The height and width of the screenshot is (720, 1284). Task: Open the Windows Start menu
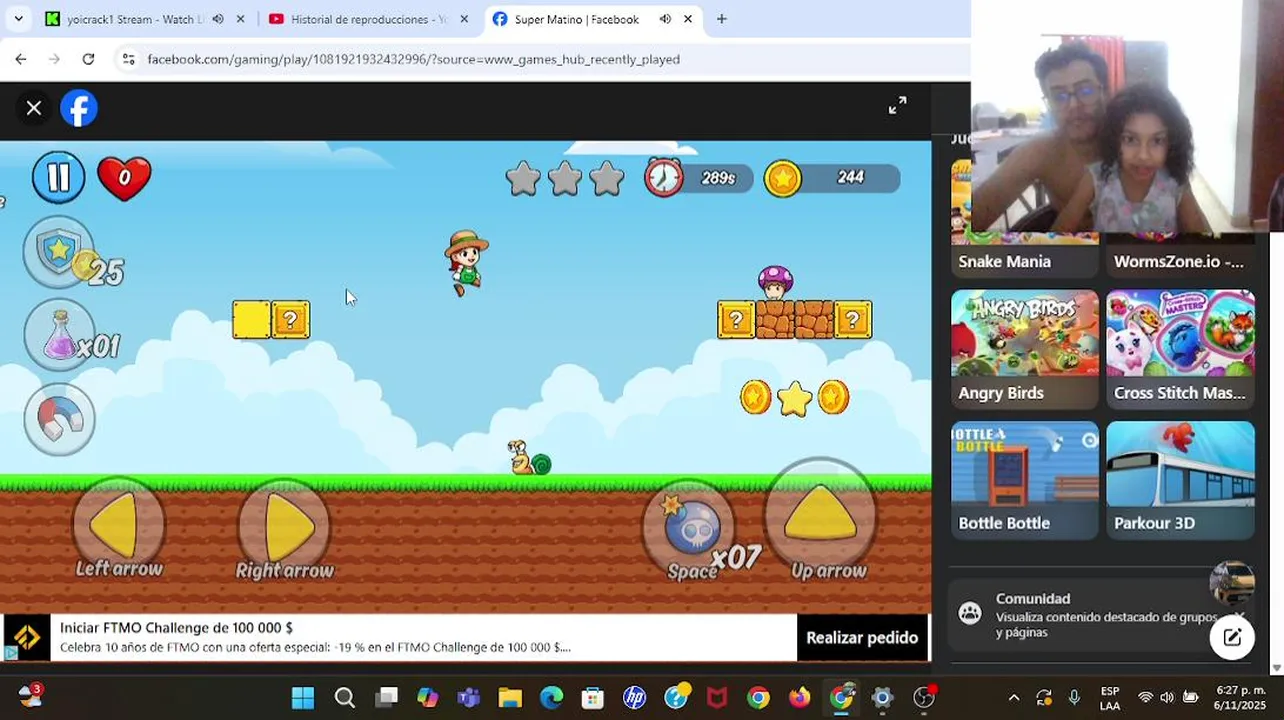pyautogui.click(x=303, y=697)
